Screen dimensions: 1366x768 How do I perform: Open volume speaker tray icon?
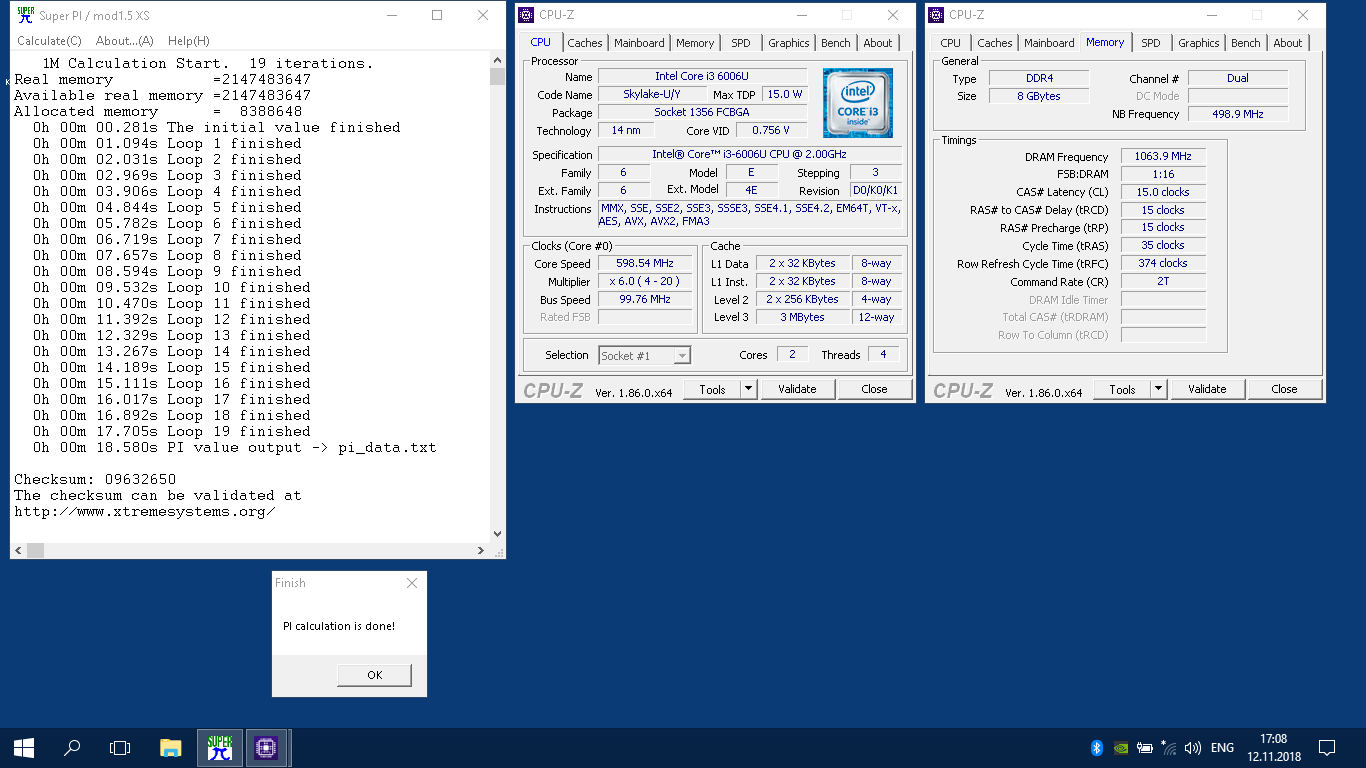1192,747
